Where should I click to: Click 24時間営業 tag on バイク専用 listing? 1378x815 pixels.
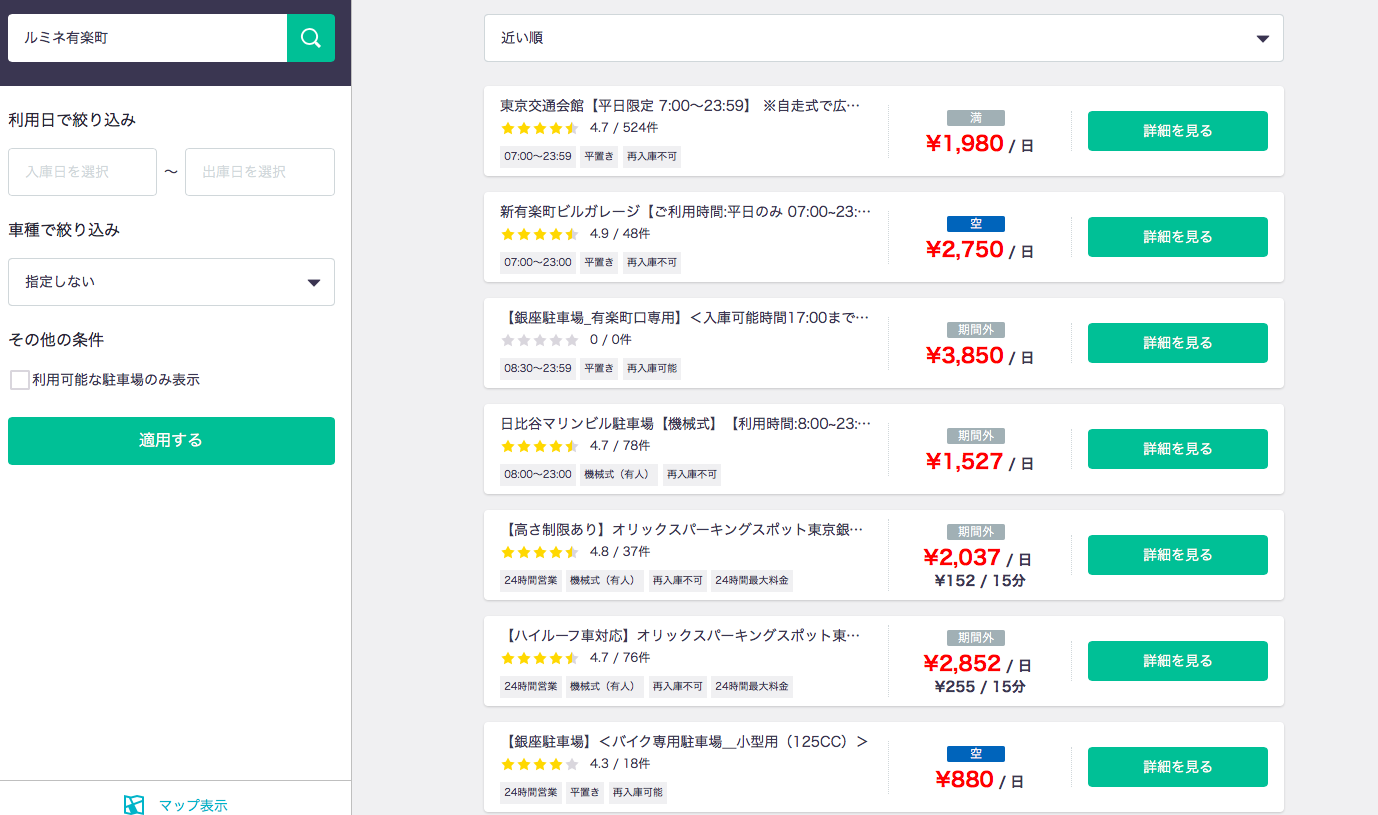(531, 792)
